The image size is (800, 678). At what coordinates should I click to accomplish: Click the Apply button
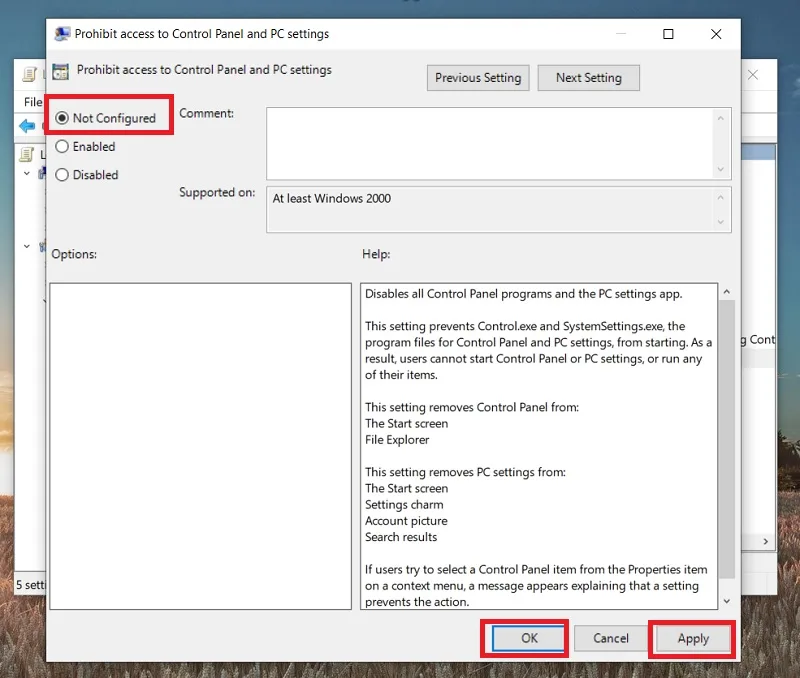click(693, 639)
